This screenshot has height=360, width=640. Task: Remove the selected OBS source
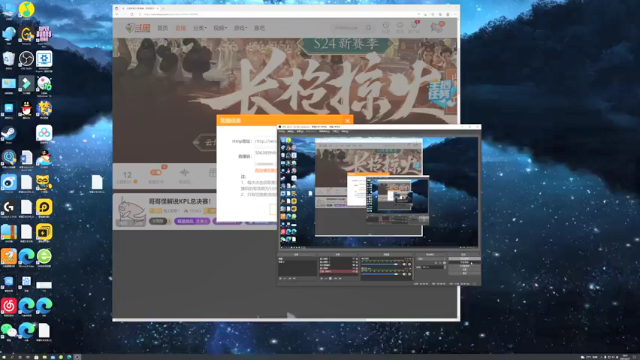(x=326, y=278)
